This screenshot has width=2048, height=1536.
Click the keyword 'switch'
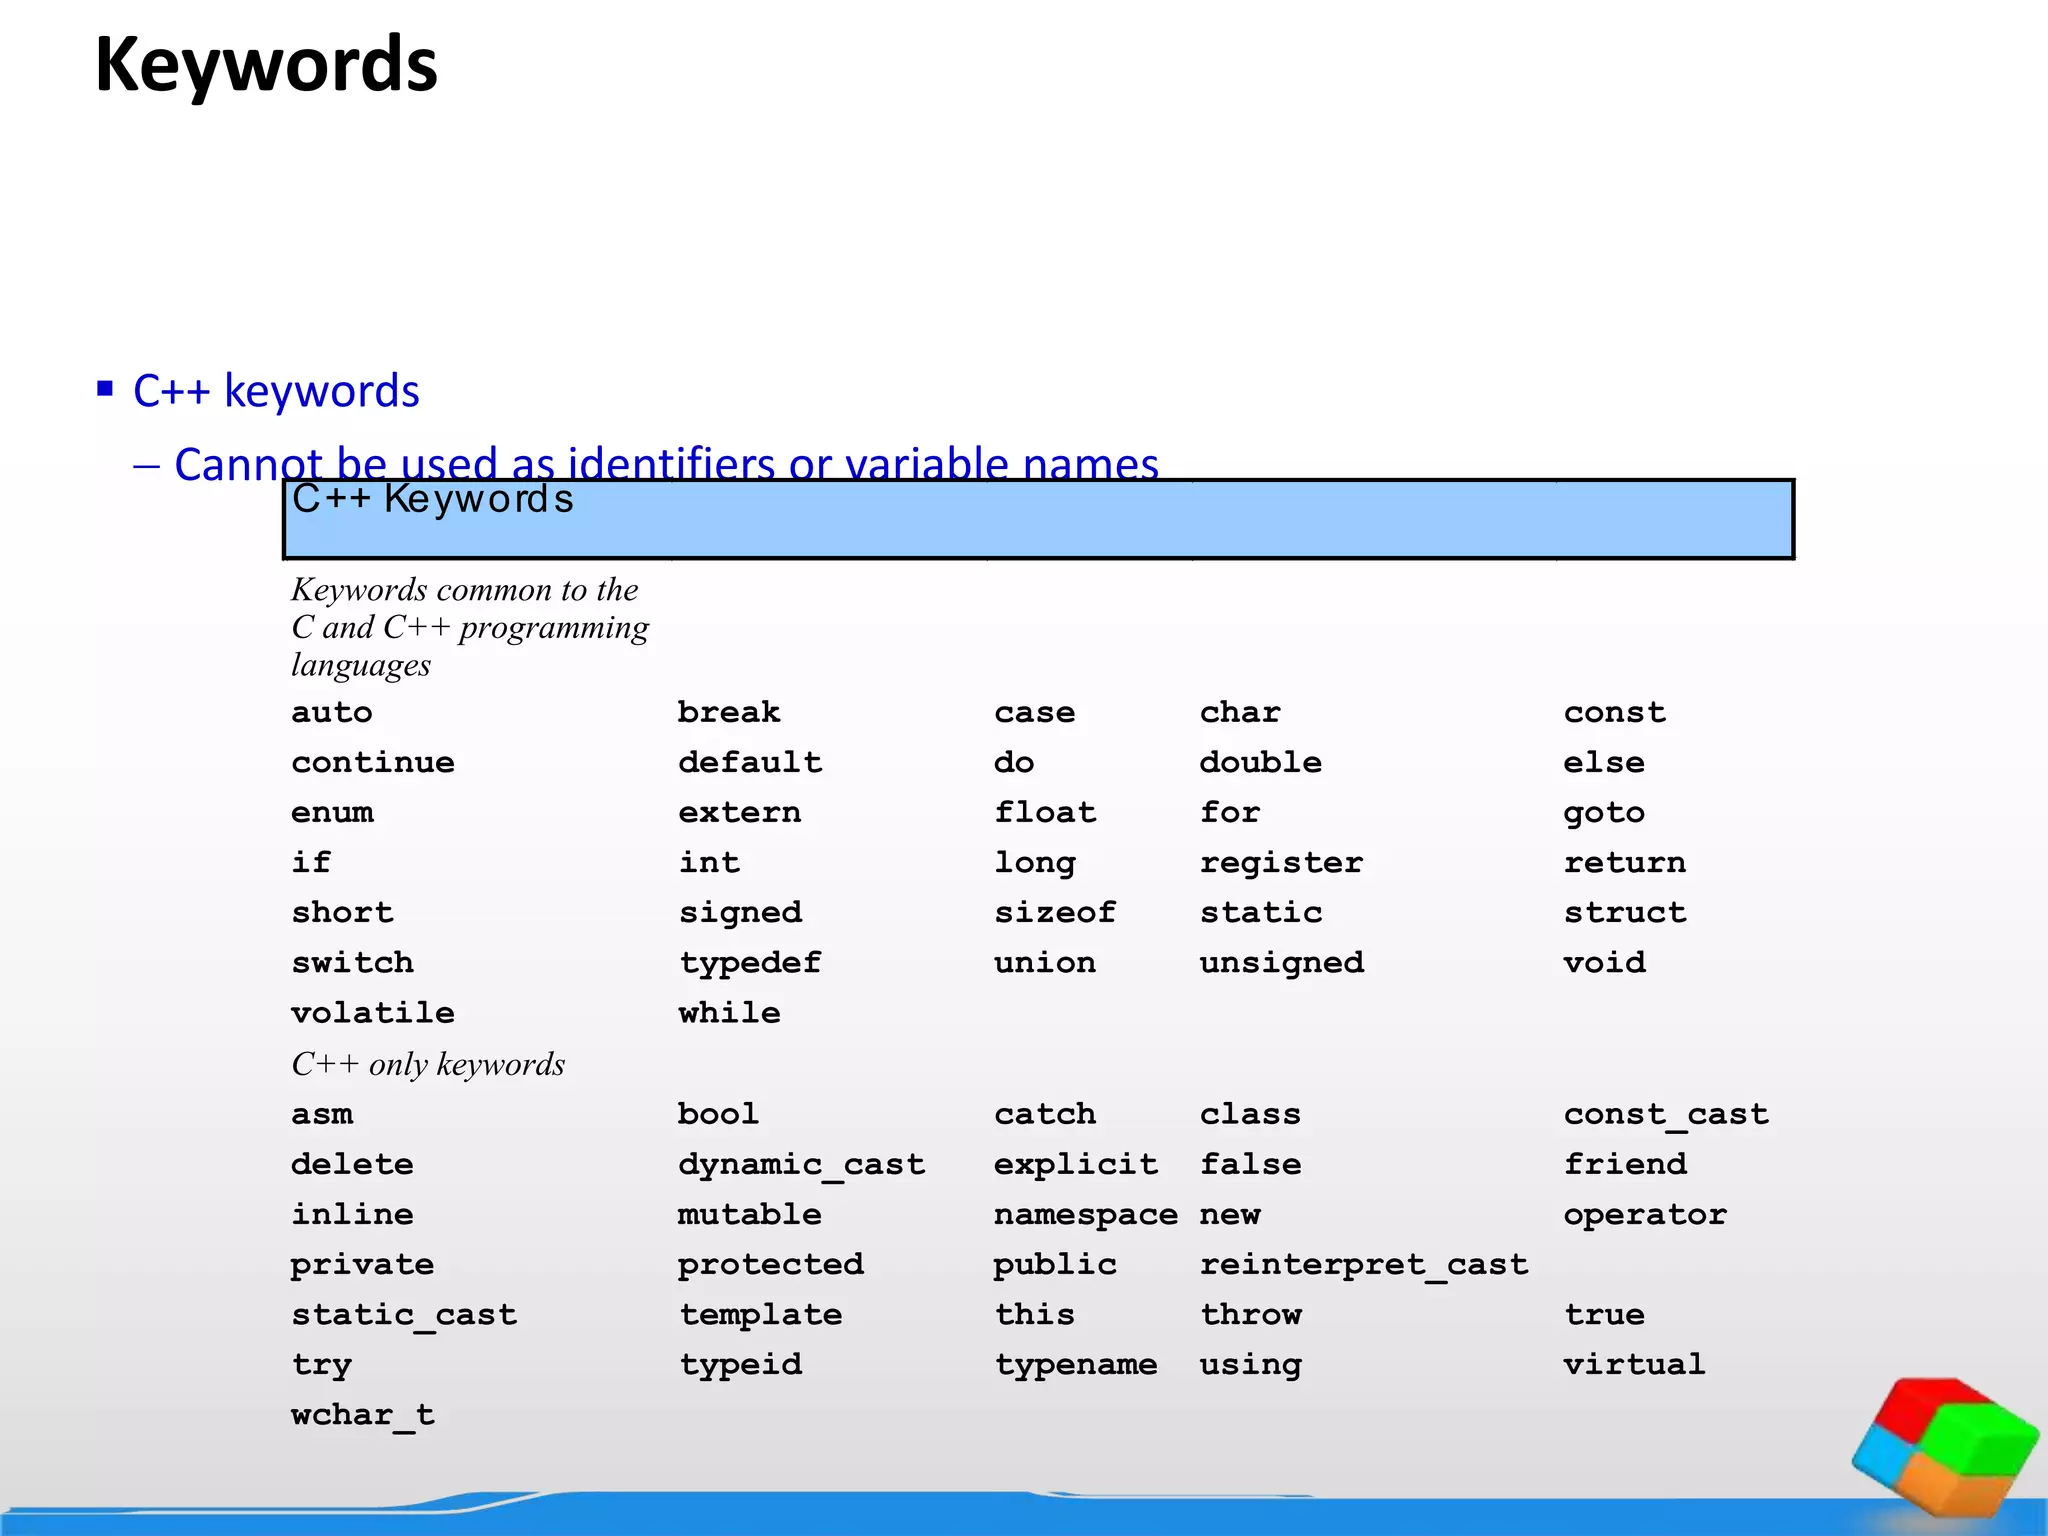[352, 962]
